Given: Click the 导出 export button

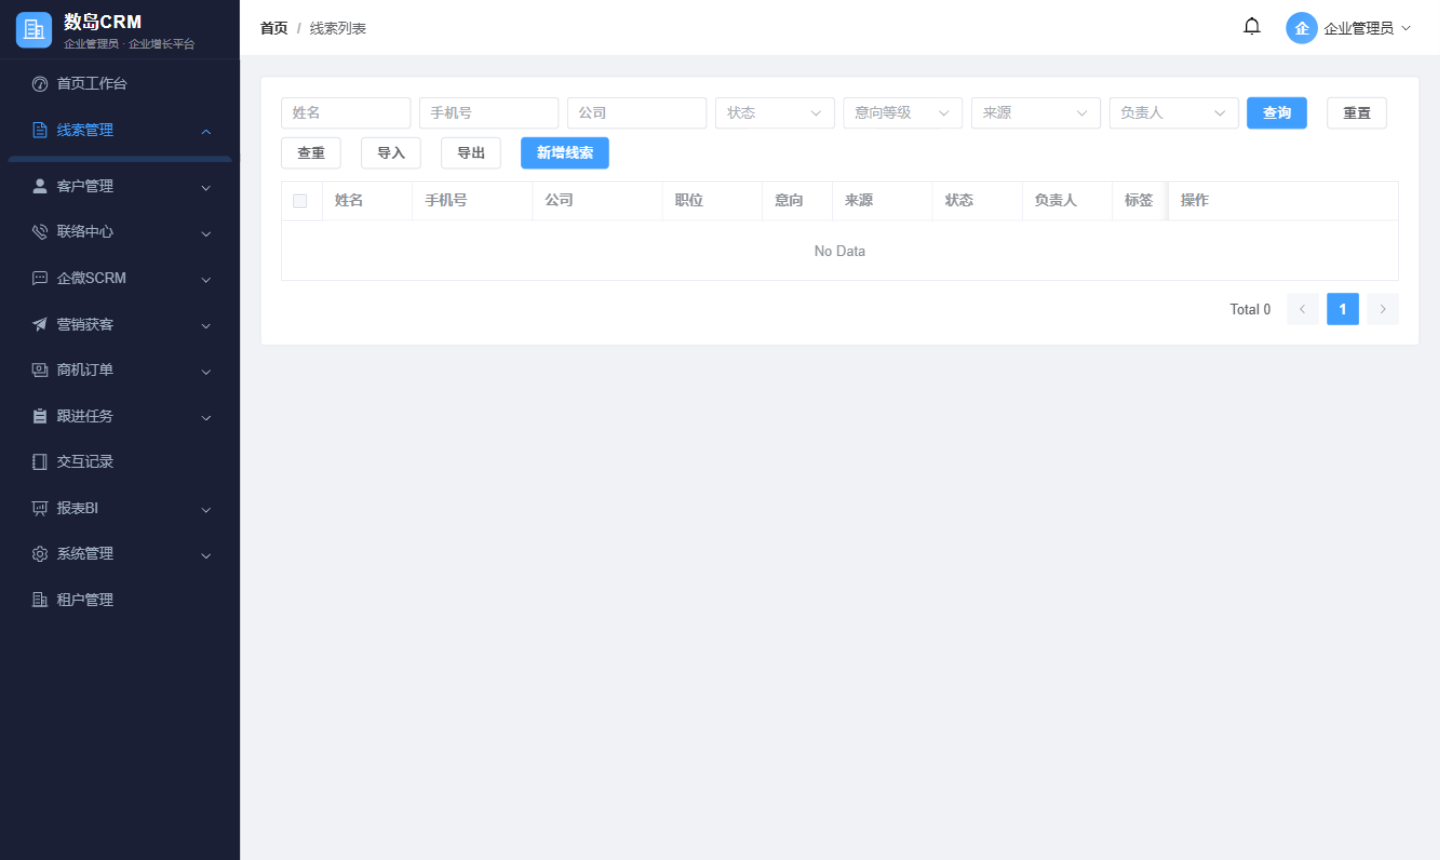Looking at the screenshot, I should click(x=471, y=153).
